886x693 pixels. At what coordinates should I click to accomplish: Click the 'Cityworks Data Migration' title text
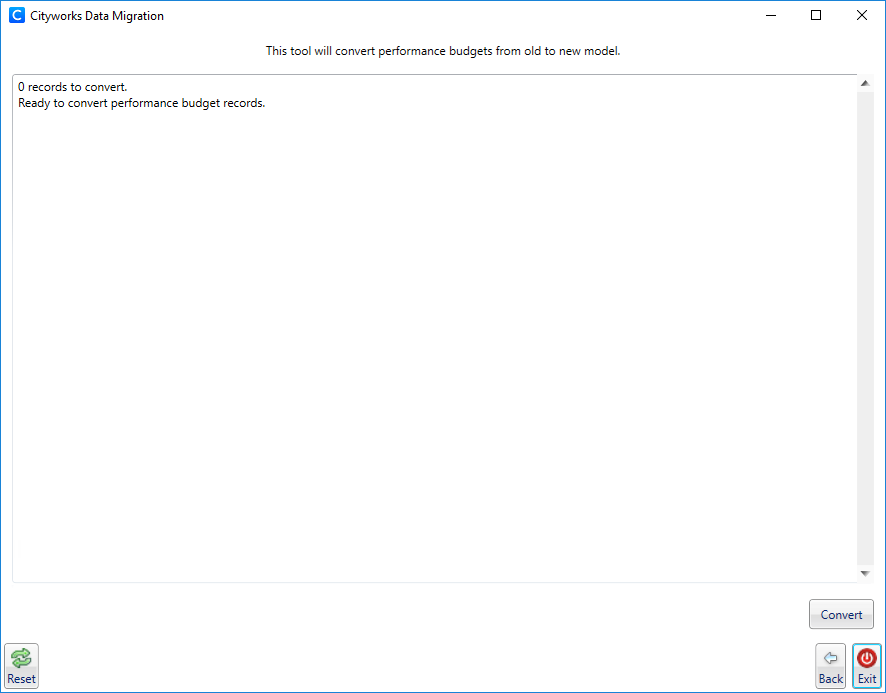97,16
